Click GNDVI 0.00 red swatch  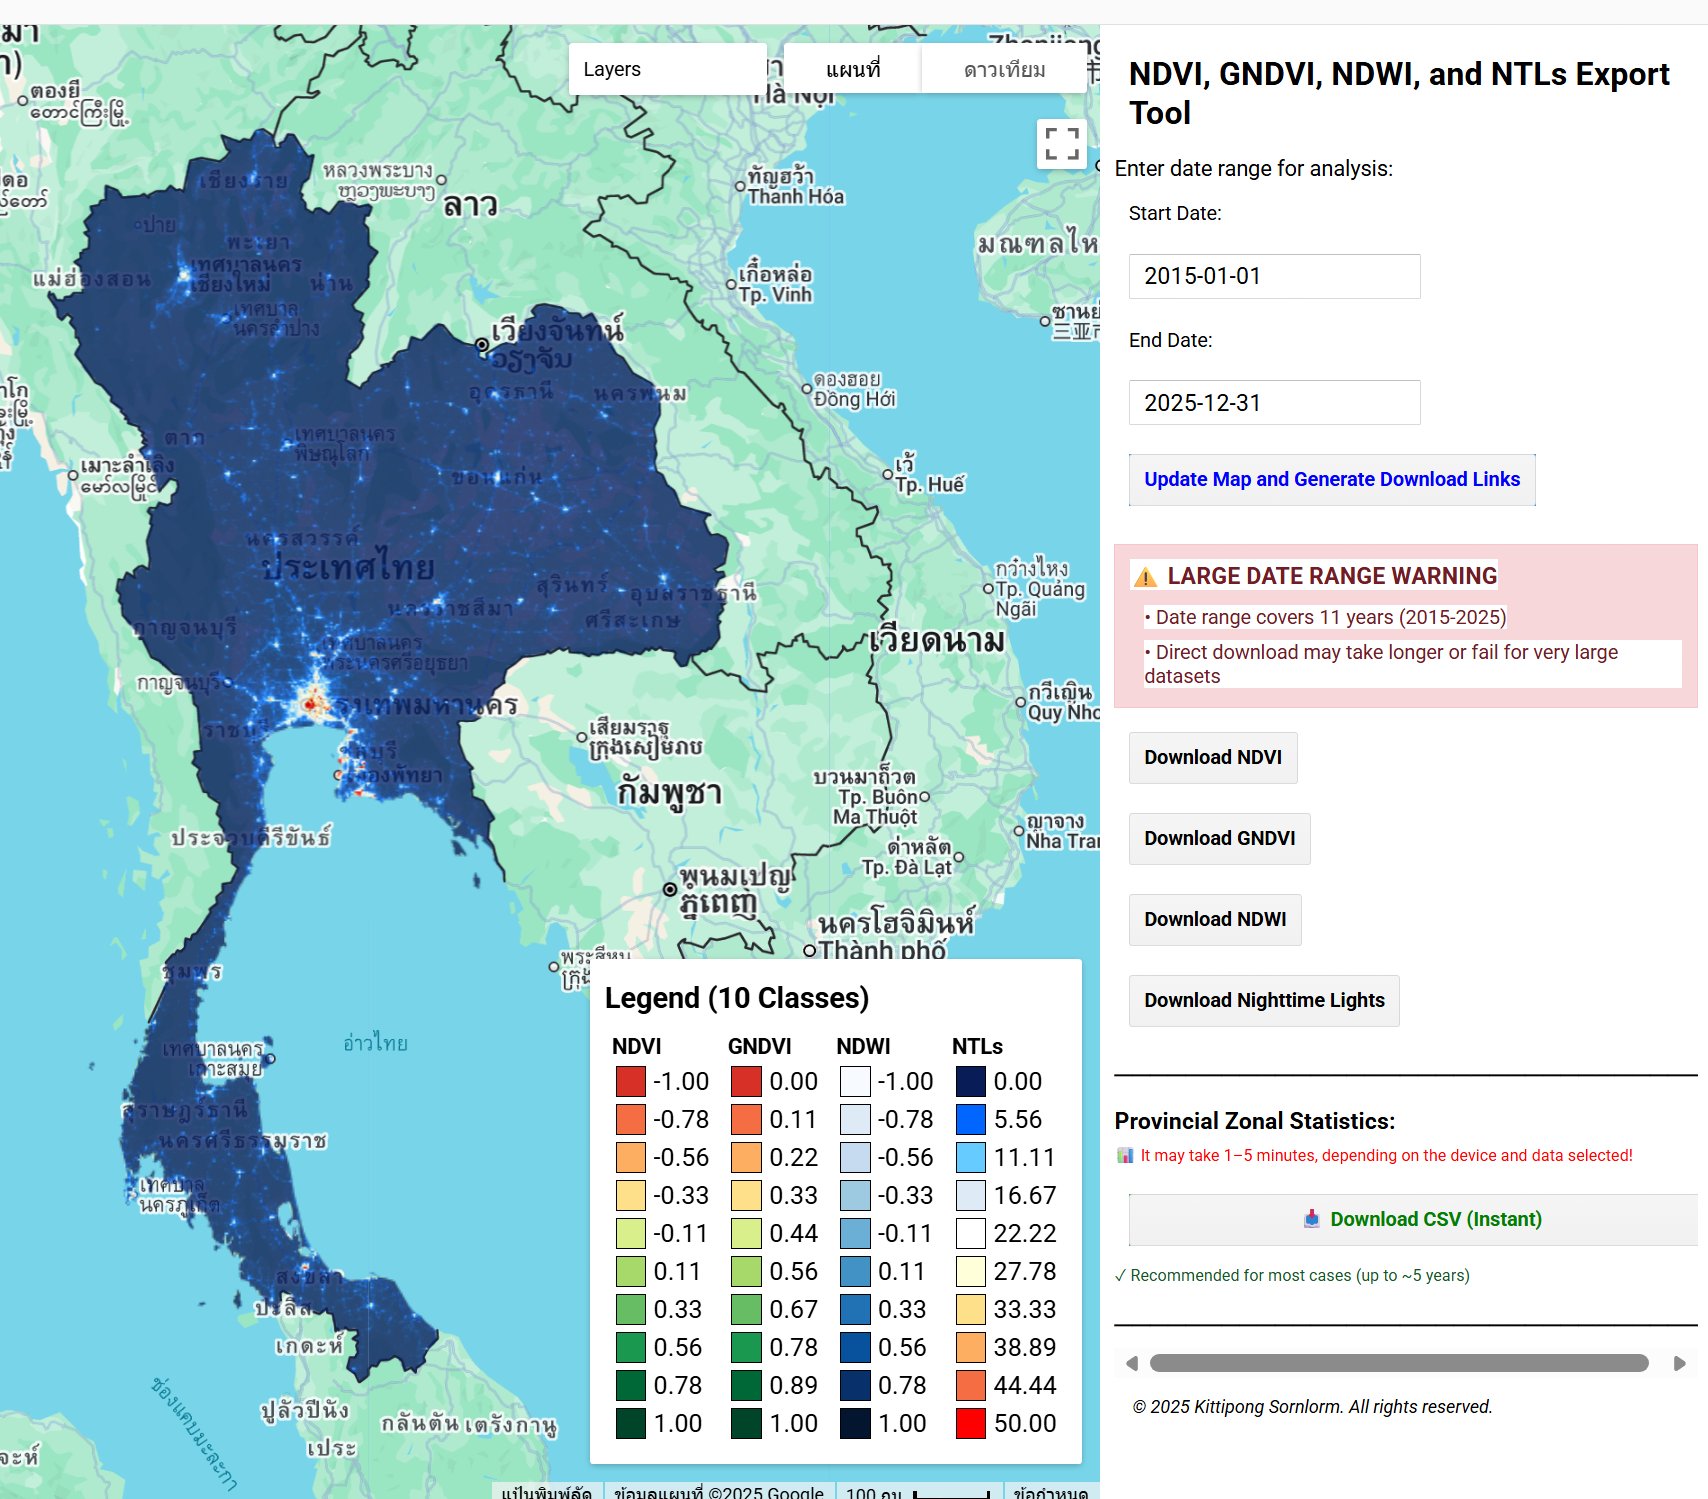(x=746, y=1082)
